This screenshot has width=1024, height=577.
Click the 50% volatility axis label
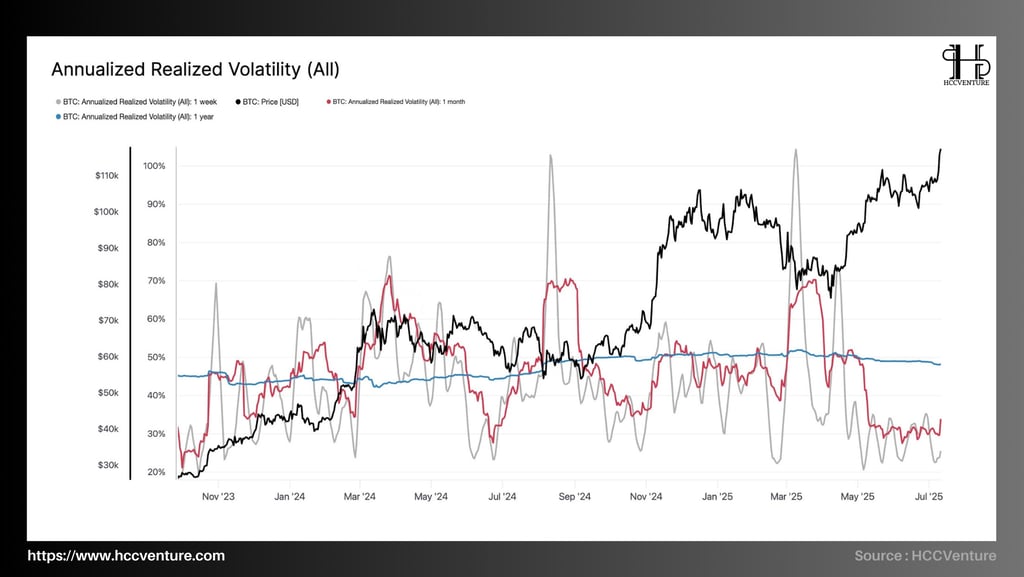pos(156,358)
